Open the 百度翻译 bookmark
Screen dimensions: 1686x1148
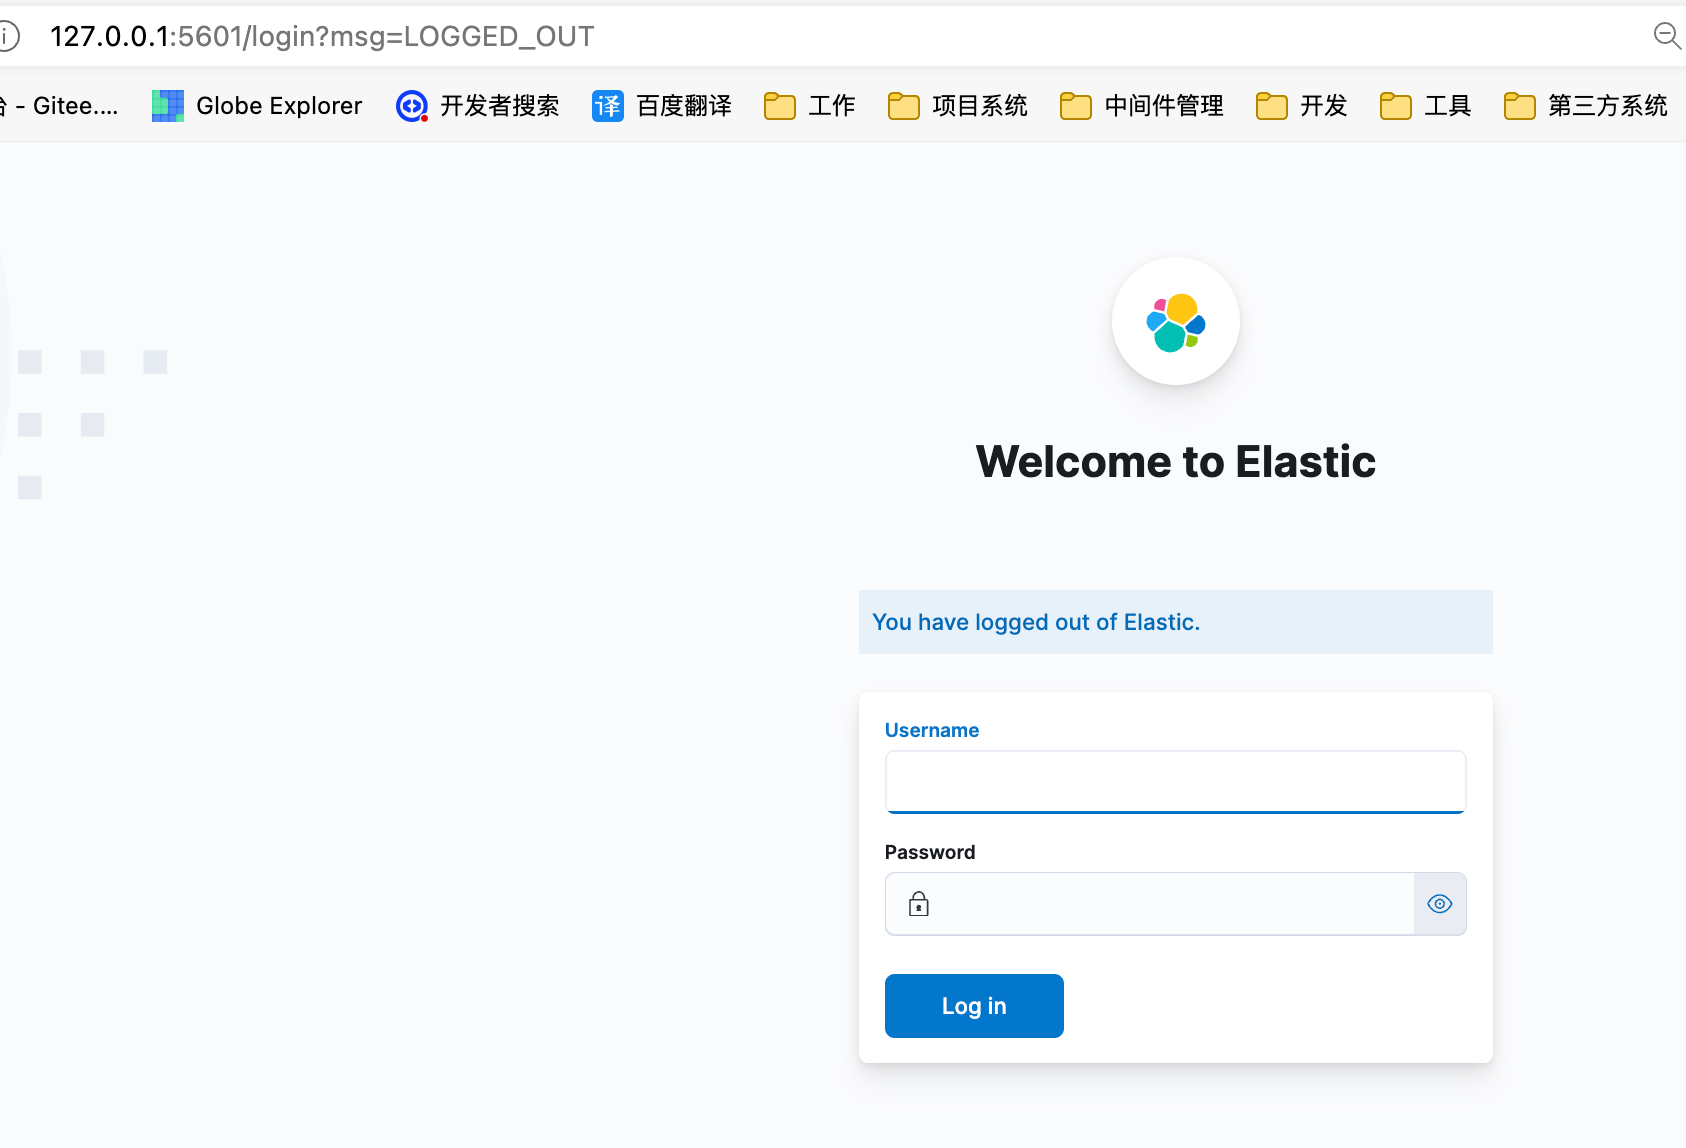[662, 106]
